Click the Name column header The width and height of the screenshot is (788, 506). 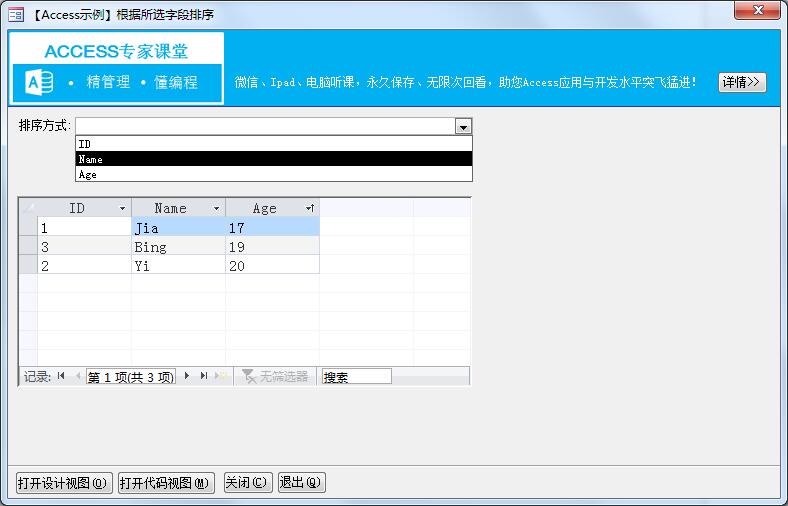[178, 208]
